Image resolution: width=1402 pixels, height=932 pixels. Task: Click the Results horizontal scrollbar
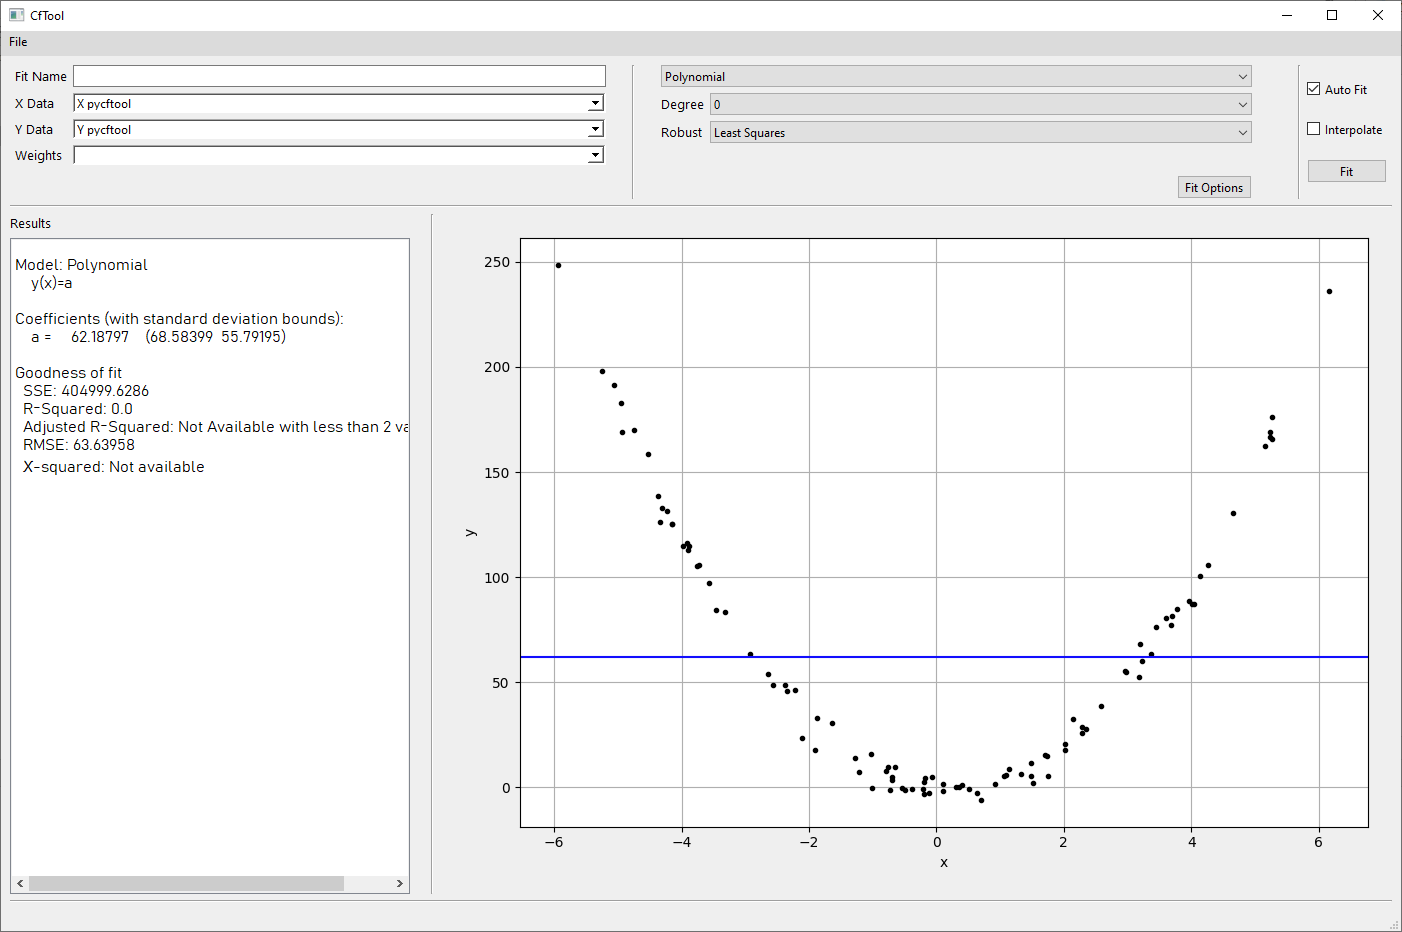click(x=186, y=884)
